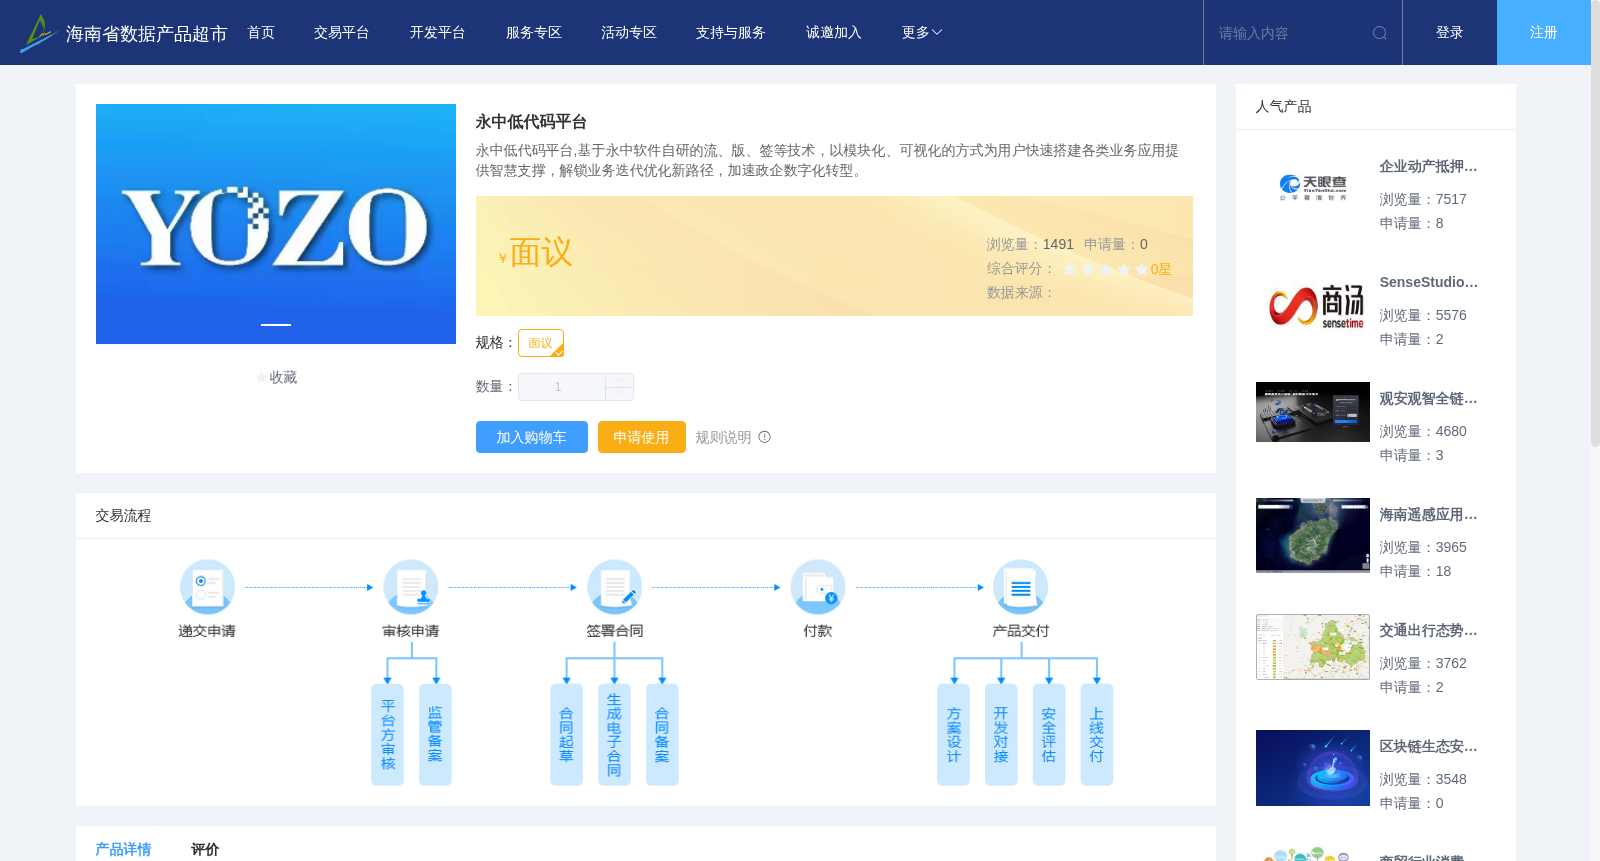The image size is (1600, 861).
Task: Switch to 评价 tab
Action: click(x=205, y=849)
